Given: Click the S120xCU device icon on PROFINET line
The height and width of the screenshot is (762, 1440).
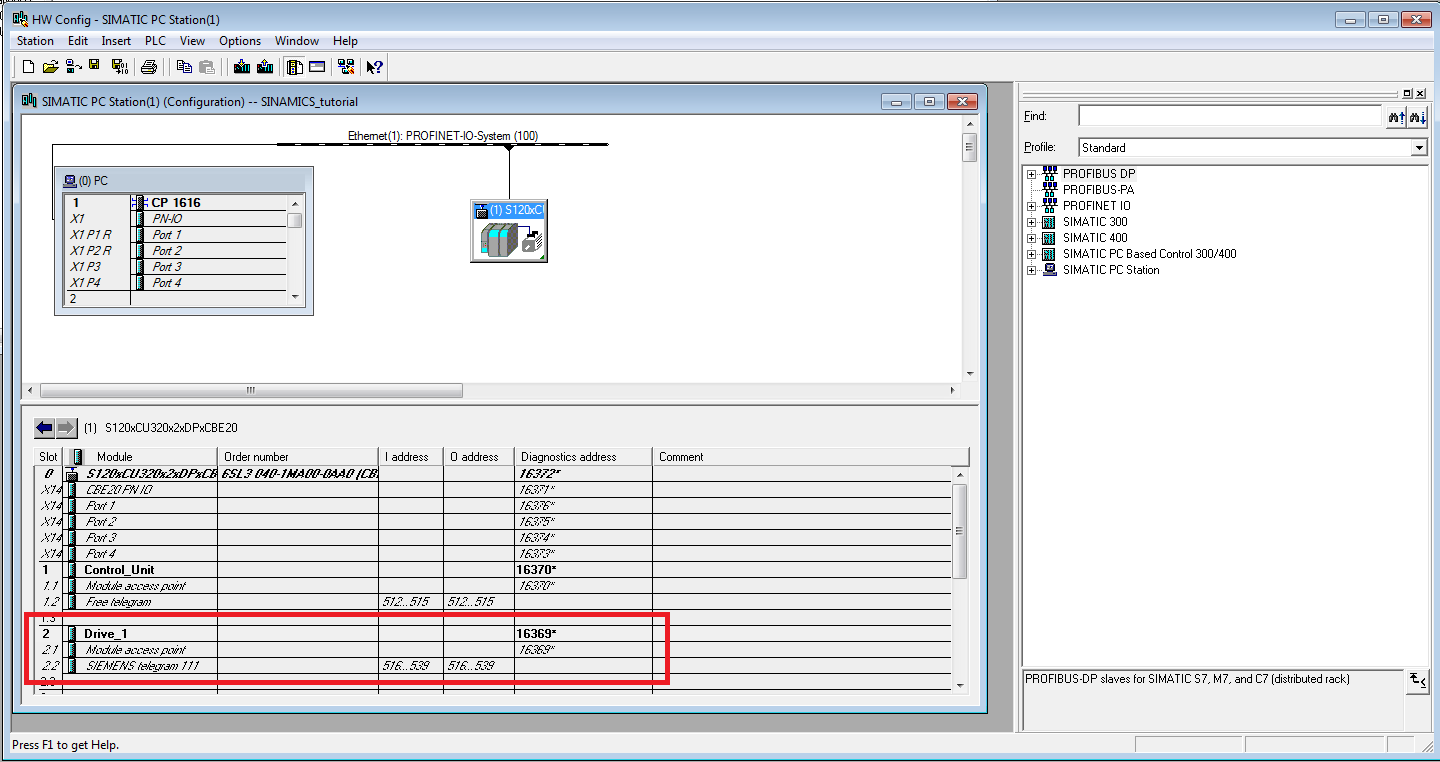Looking at the screenshot, I should tap(510, 232).
